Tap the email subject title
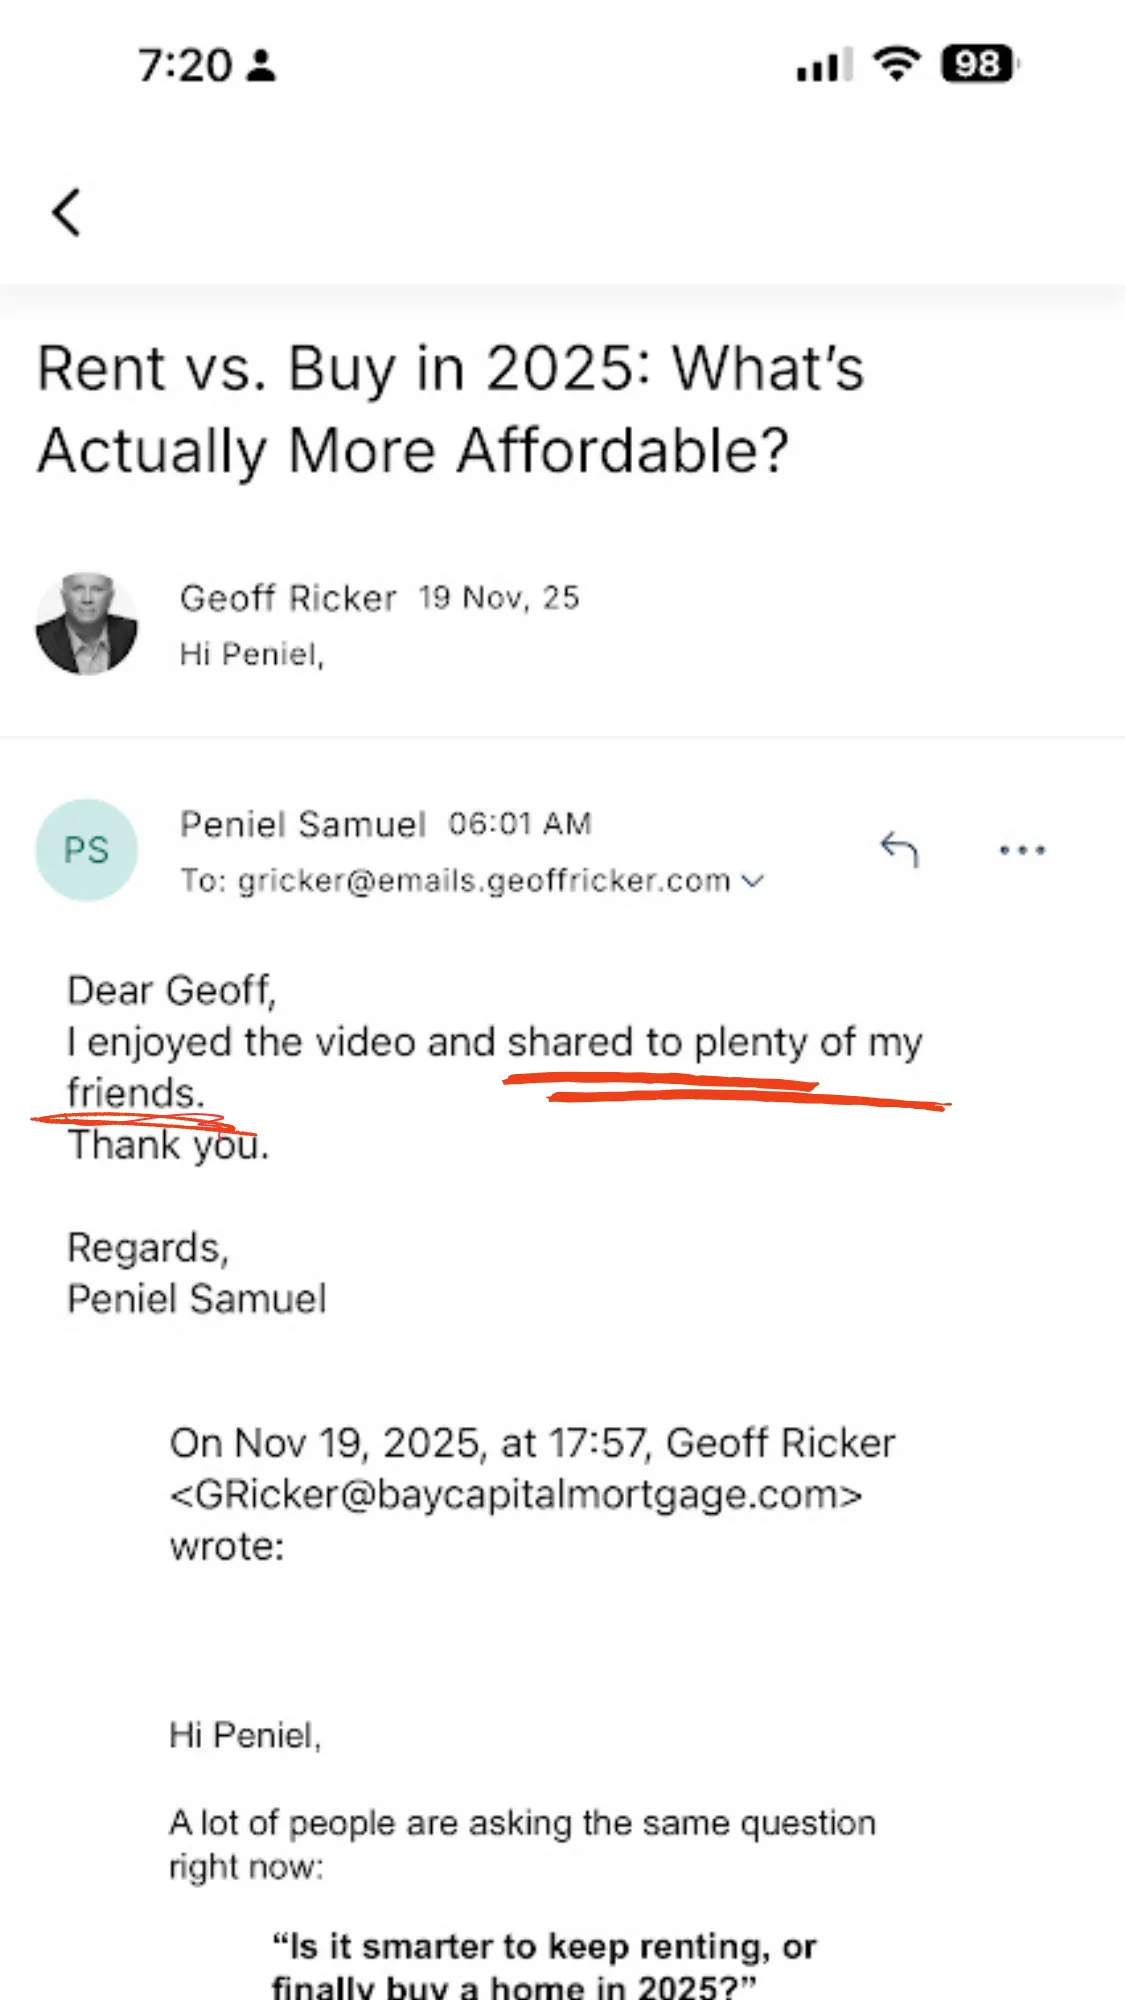The height and width of the screenshot is (2000, 1125). point(450,408)
